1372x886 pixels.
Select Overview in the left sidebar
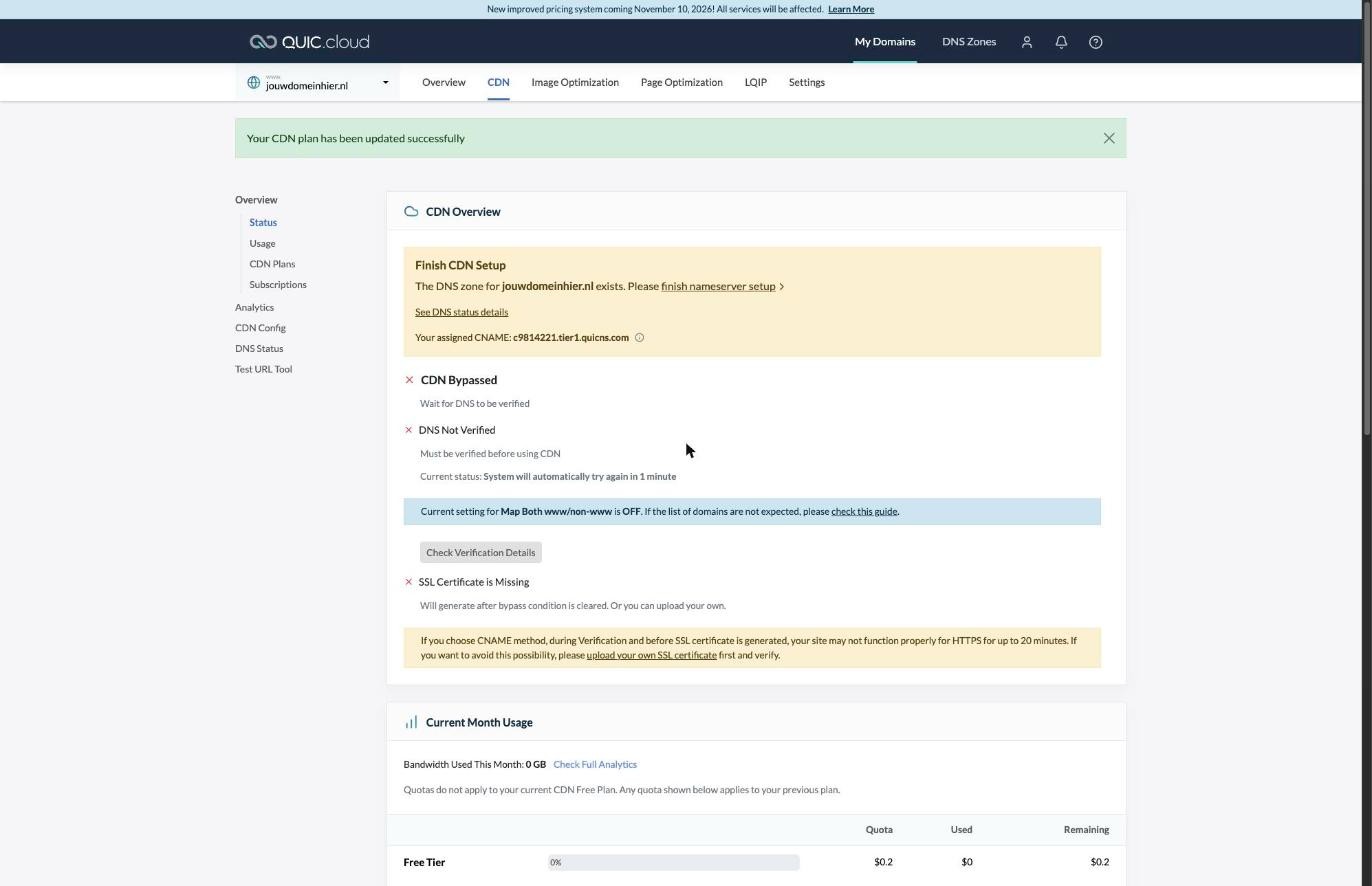tap(256, 200)
